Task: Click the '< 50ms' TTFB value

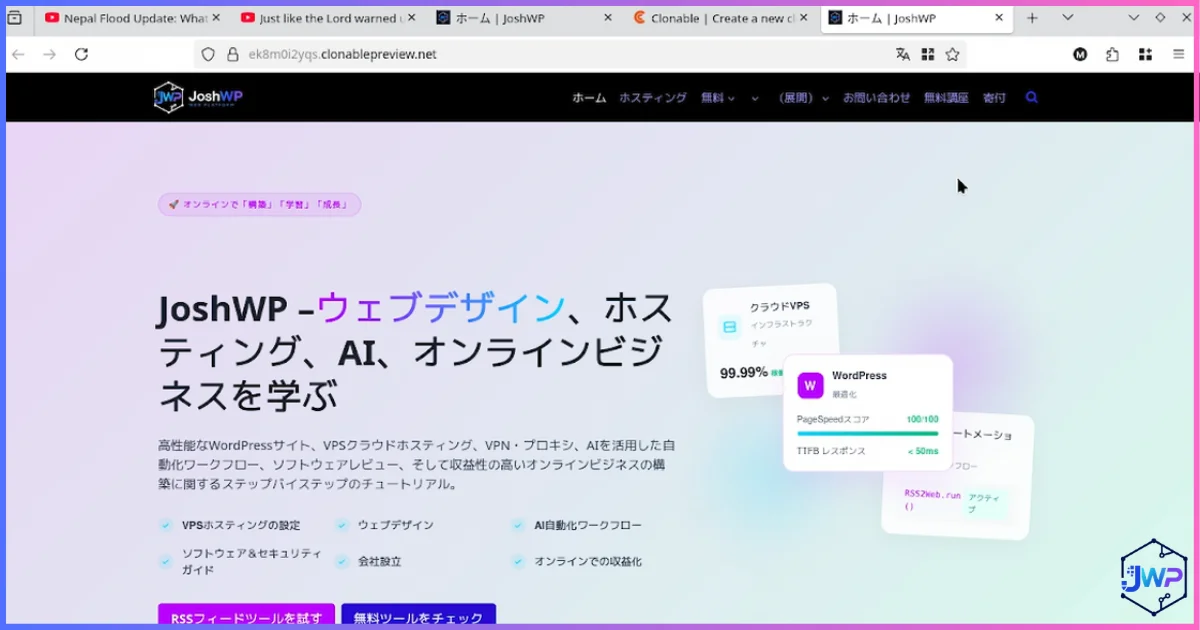Action: (923, 451)
